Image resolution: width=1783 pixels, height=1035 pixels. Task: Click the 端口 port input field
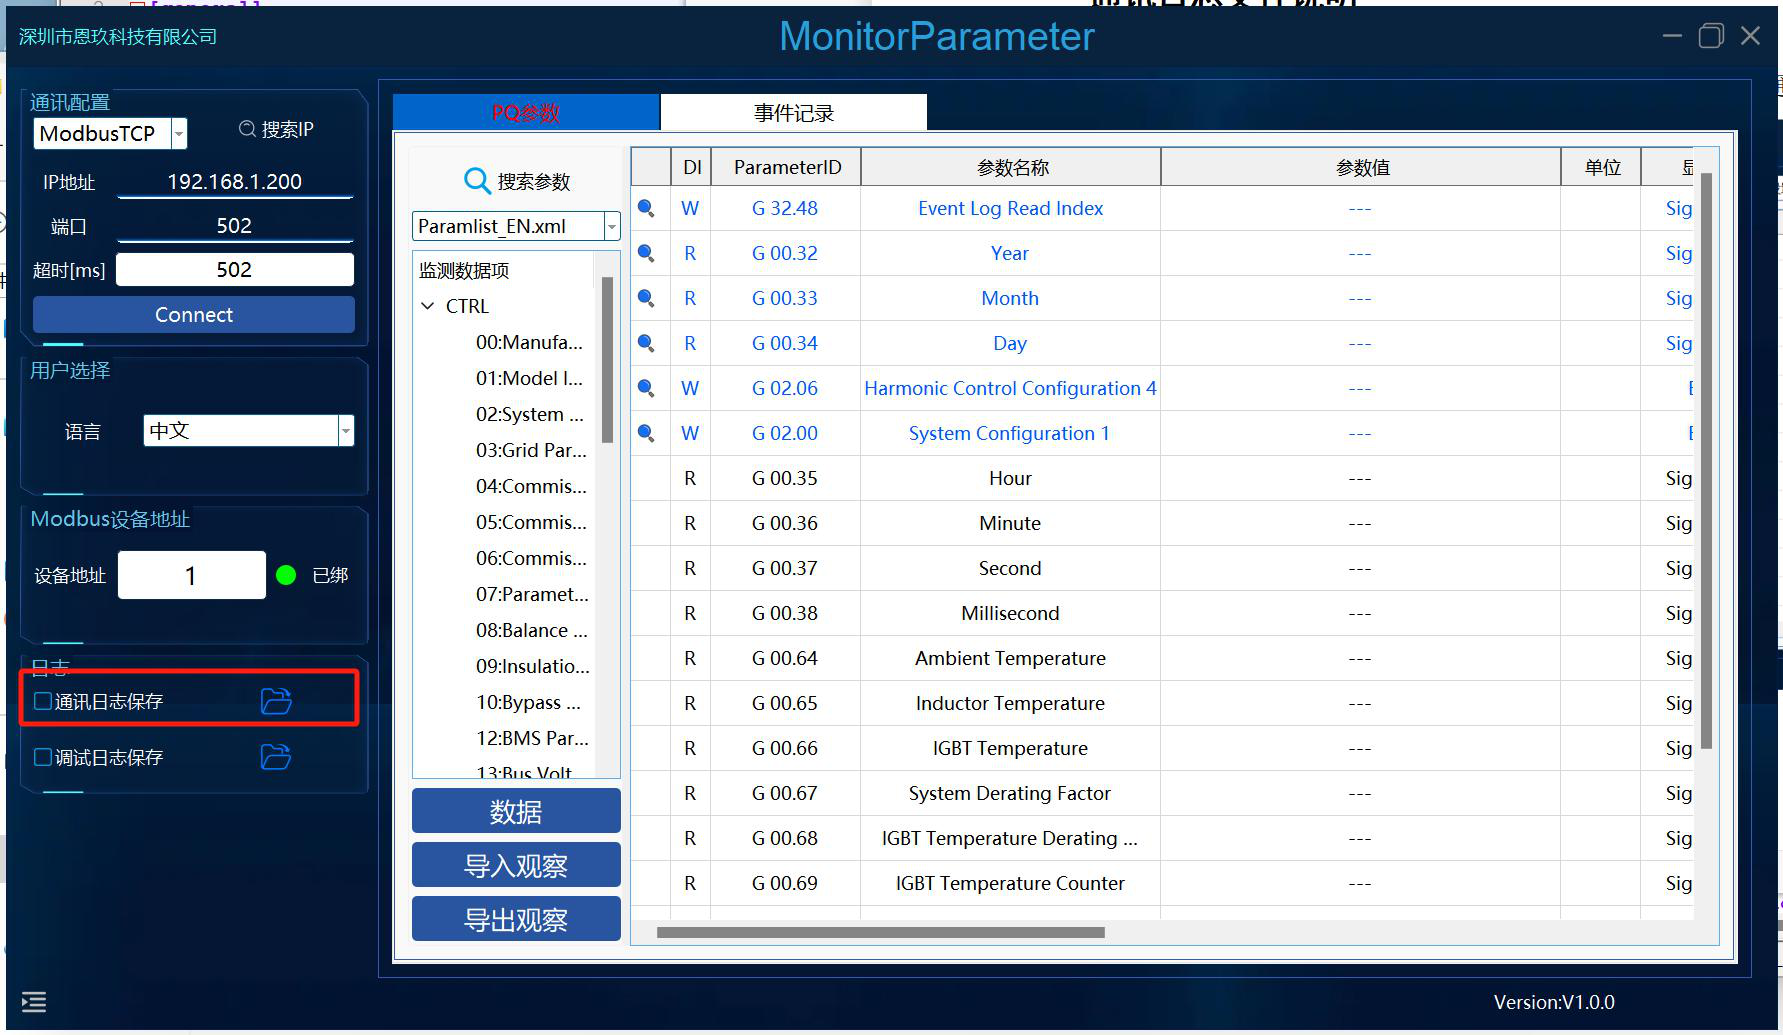point(235,226)
